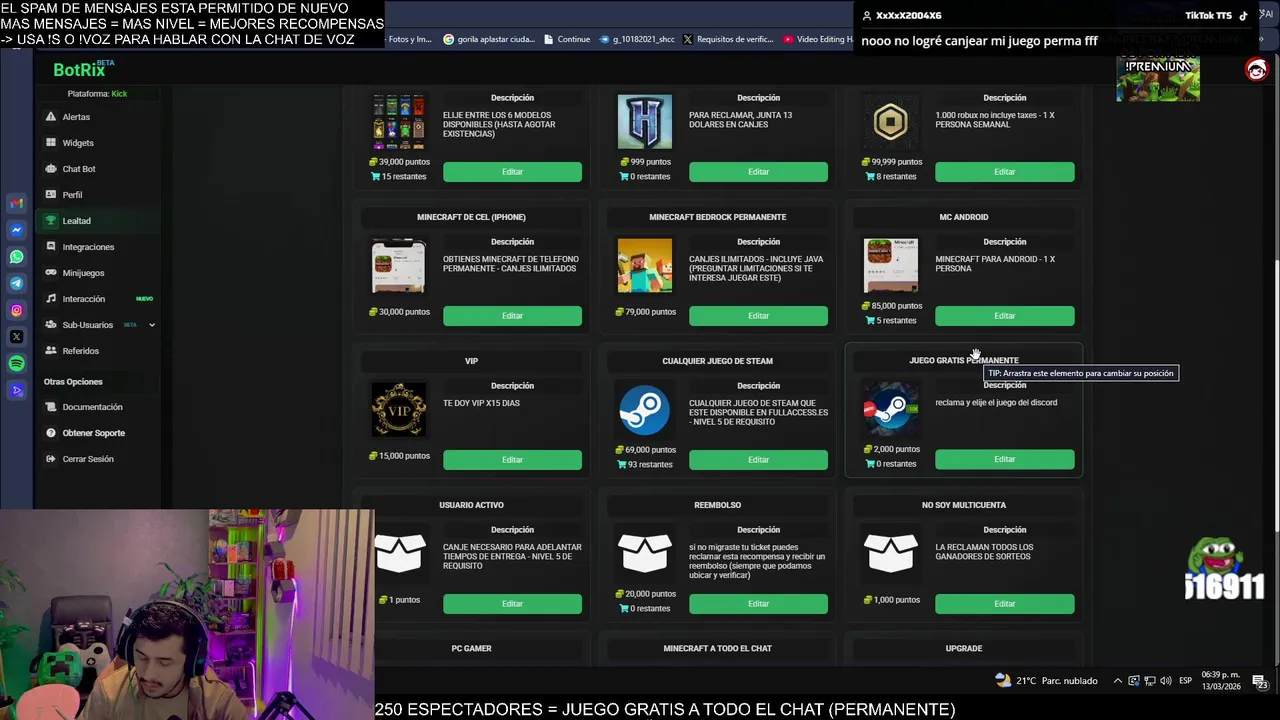
Task: Show hidden tray icons arrow
Action: [x=1117, y=681]
